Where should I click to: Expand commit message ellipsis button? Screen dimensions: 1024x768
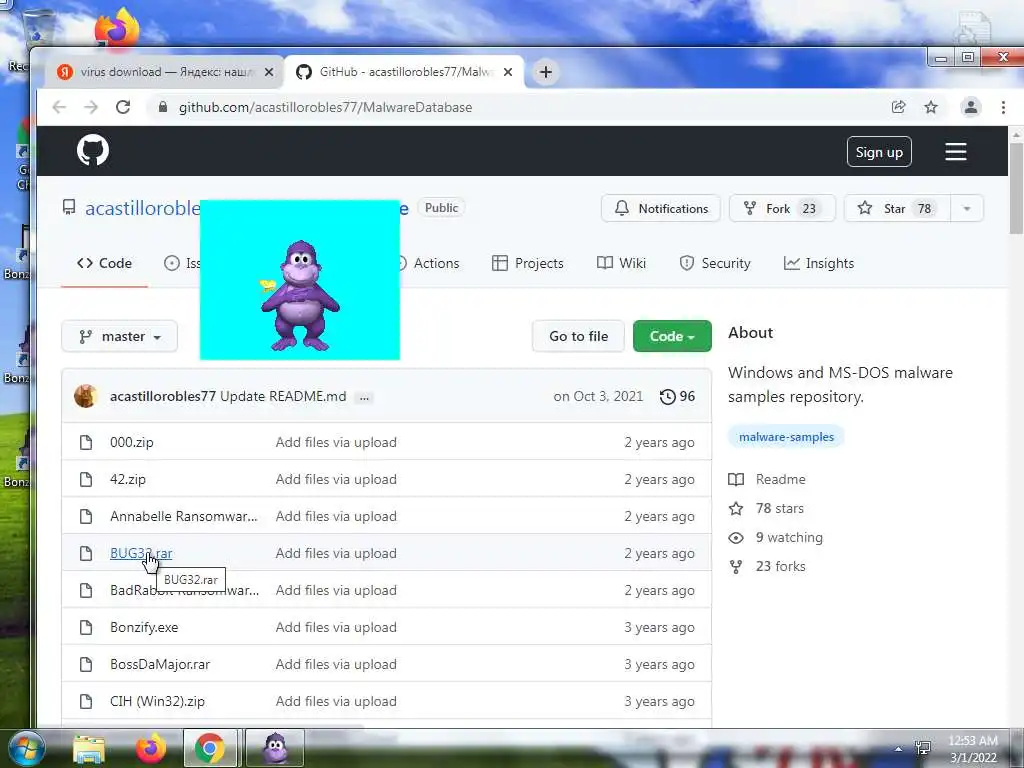tap(364, 397)
